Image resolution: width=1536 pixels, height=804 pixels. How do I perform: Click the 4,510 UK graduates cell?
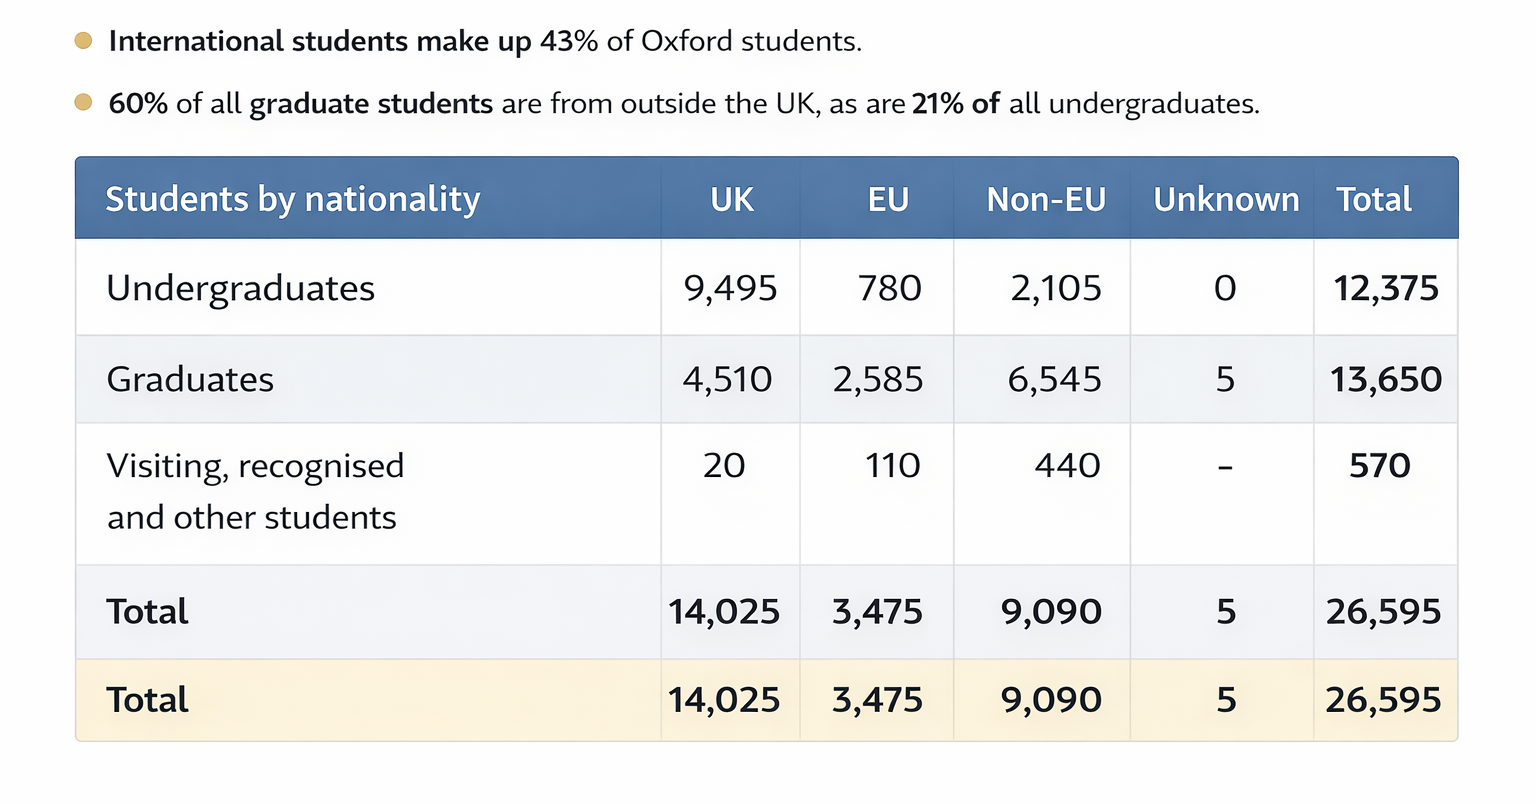click(727, 379)
